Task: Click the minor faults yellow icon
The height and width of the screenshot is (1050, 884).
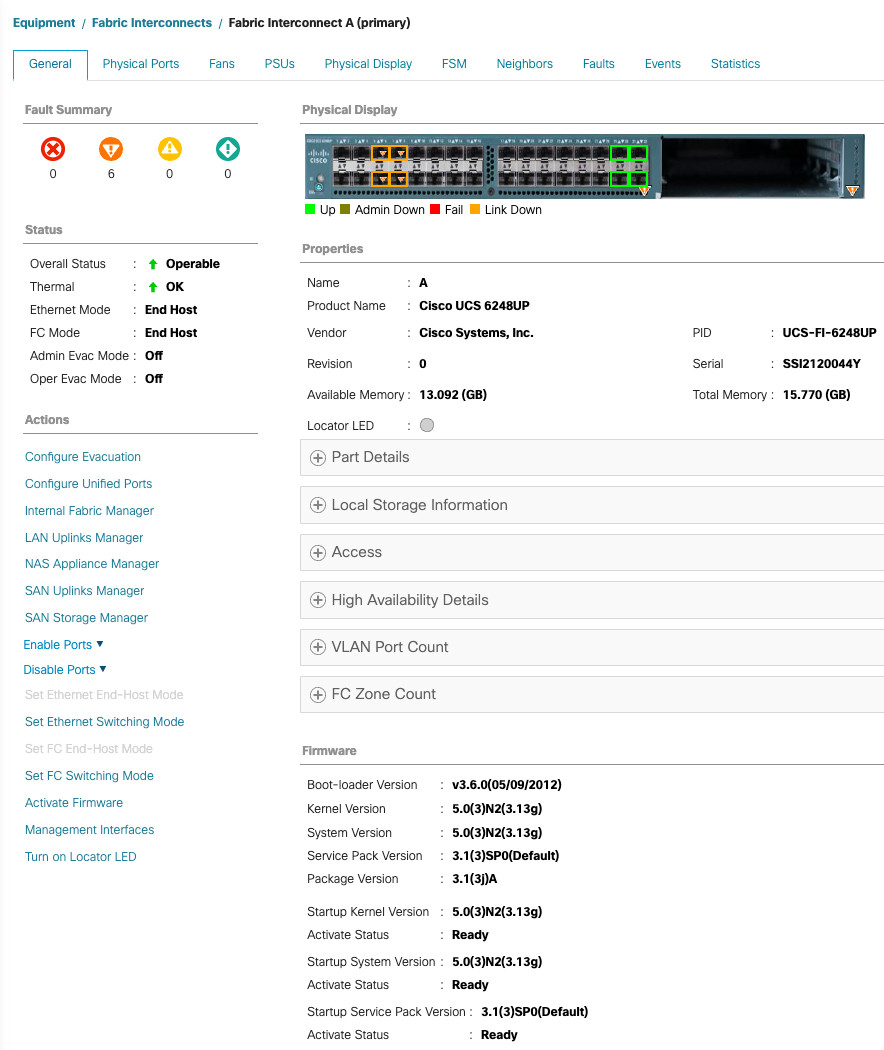Action: point(169,149)
